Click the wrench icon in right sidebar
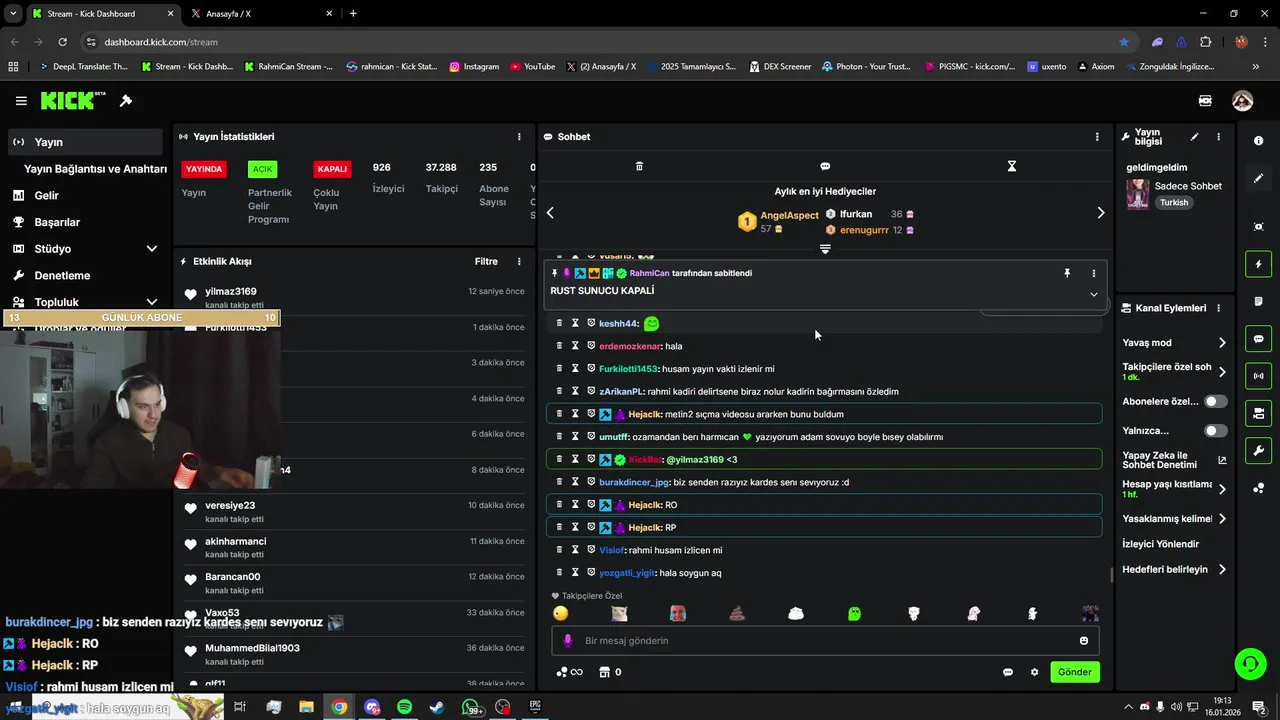The image size is (1280, 720). point(1258,451)
